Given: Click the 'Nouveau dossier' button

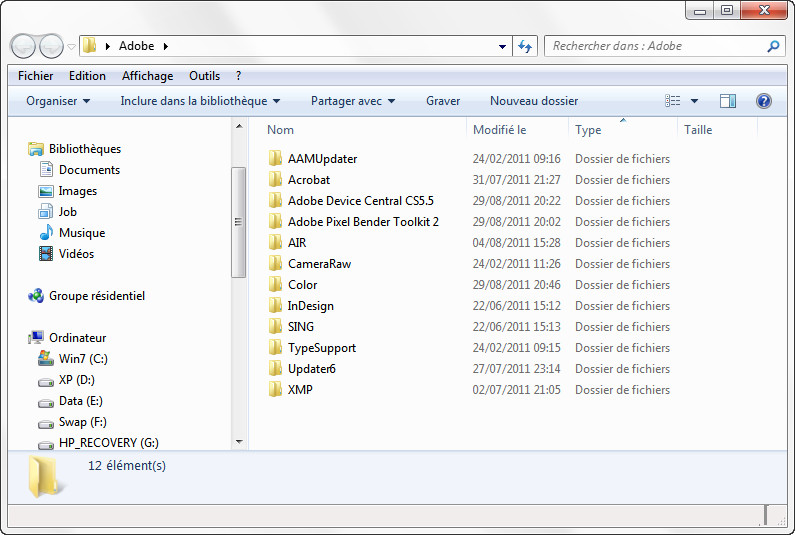Looking at the screenshot, I should point(534,101).
